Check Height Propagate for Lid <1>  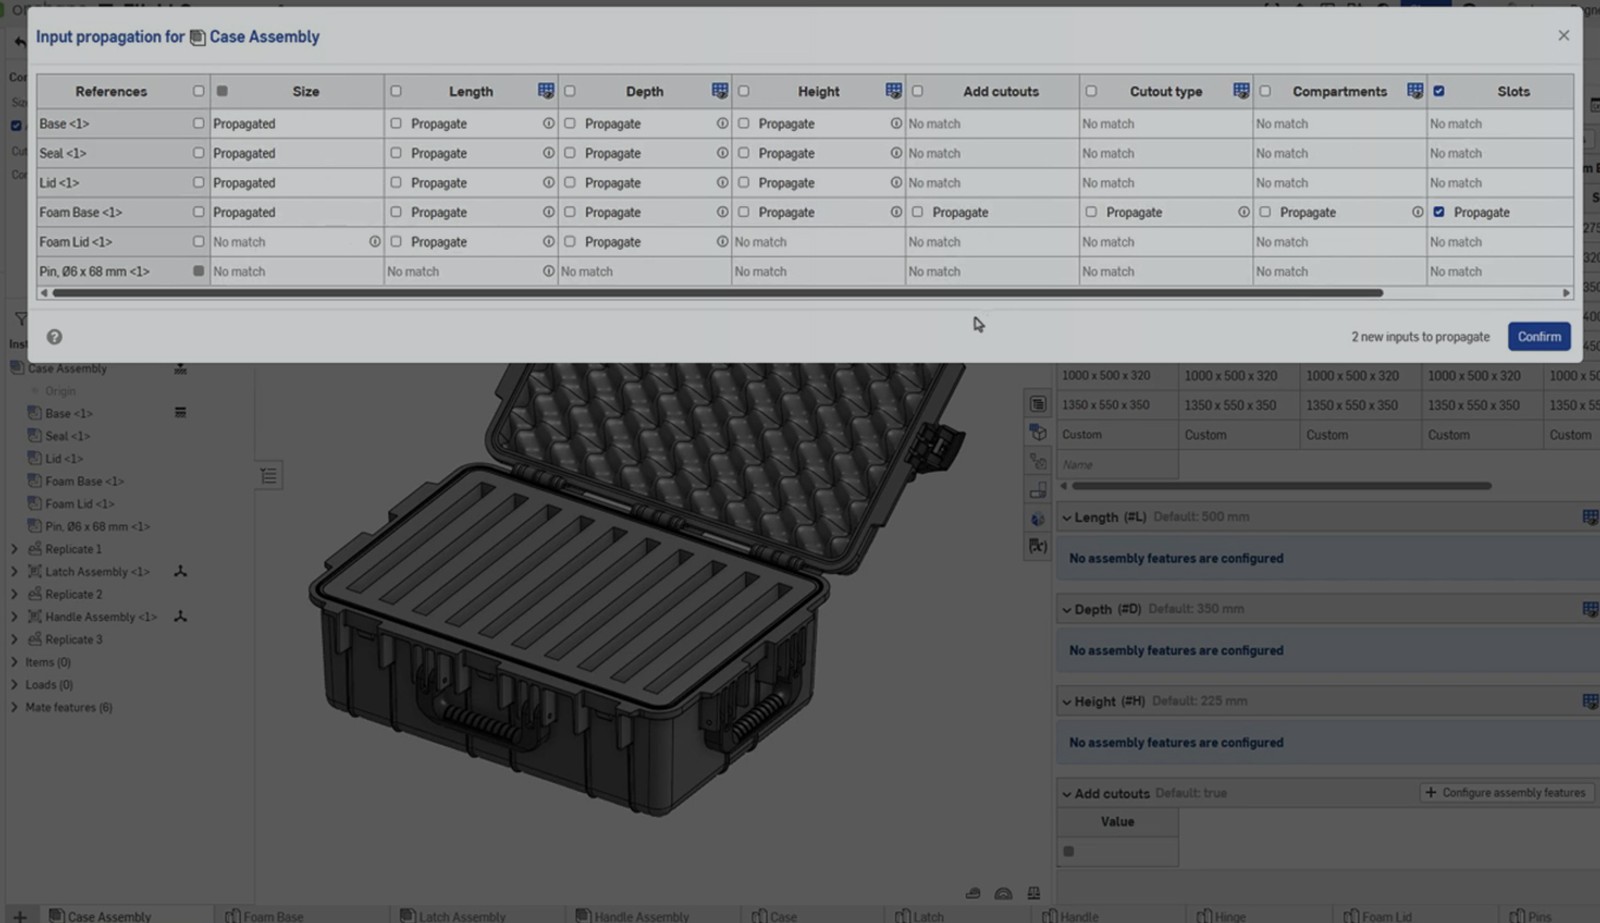[x=744, y=183]
